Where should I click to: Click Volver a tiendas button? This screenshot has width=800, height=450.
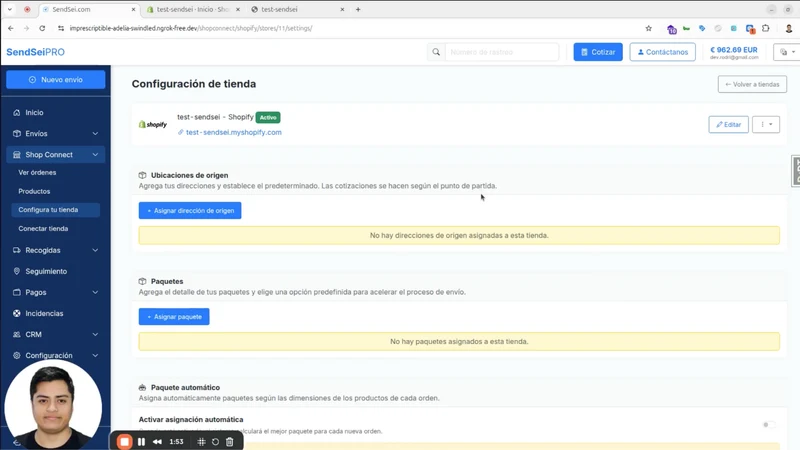(x=752, y=84)
